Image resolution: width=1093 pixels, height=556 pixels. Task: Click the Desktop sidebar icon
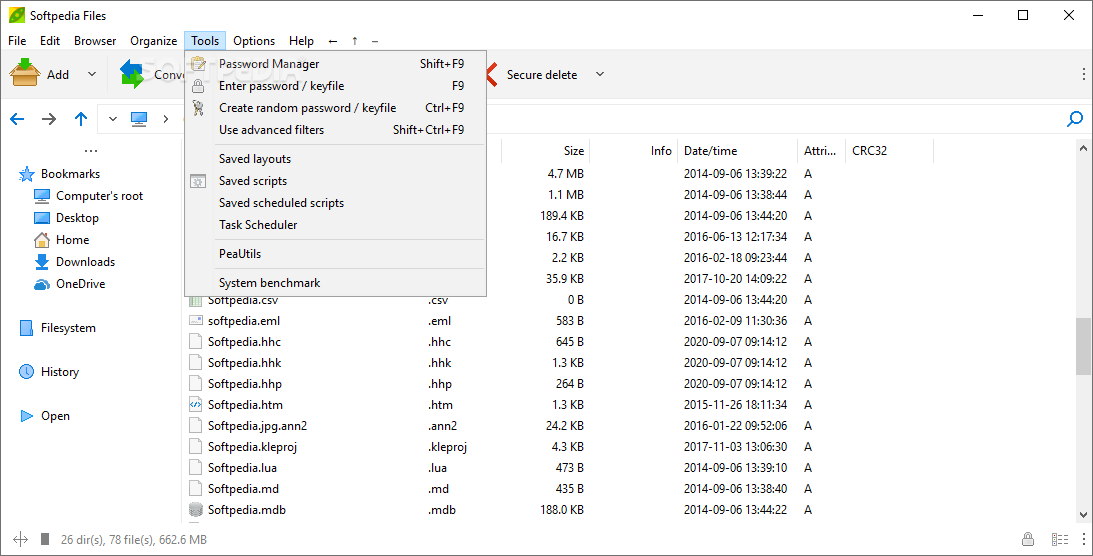42,218
